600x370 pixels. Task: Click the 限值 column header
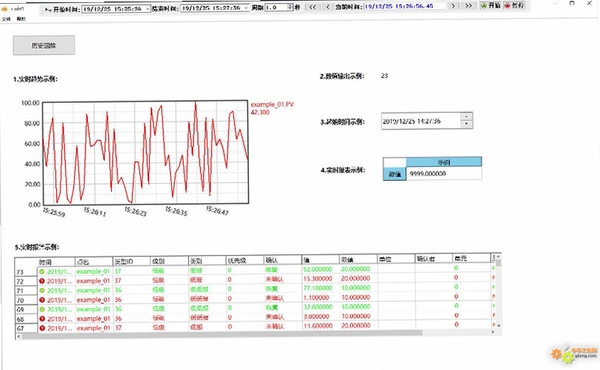pyautogui.click(x=358, y=259)
